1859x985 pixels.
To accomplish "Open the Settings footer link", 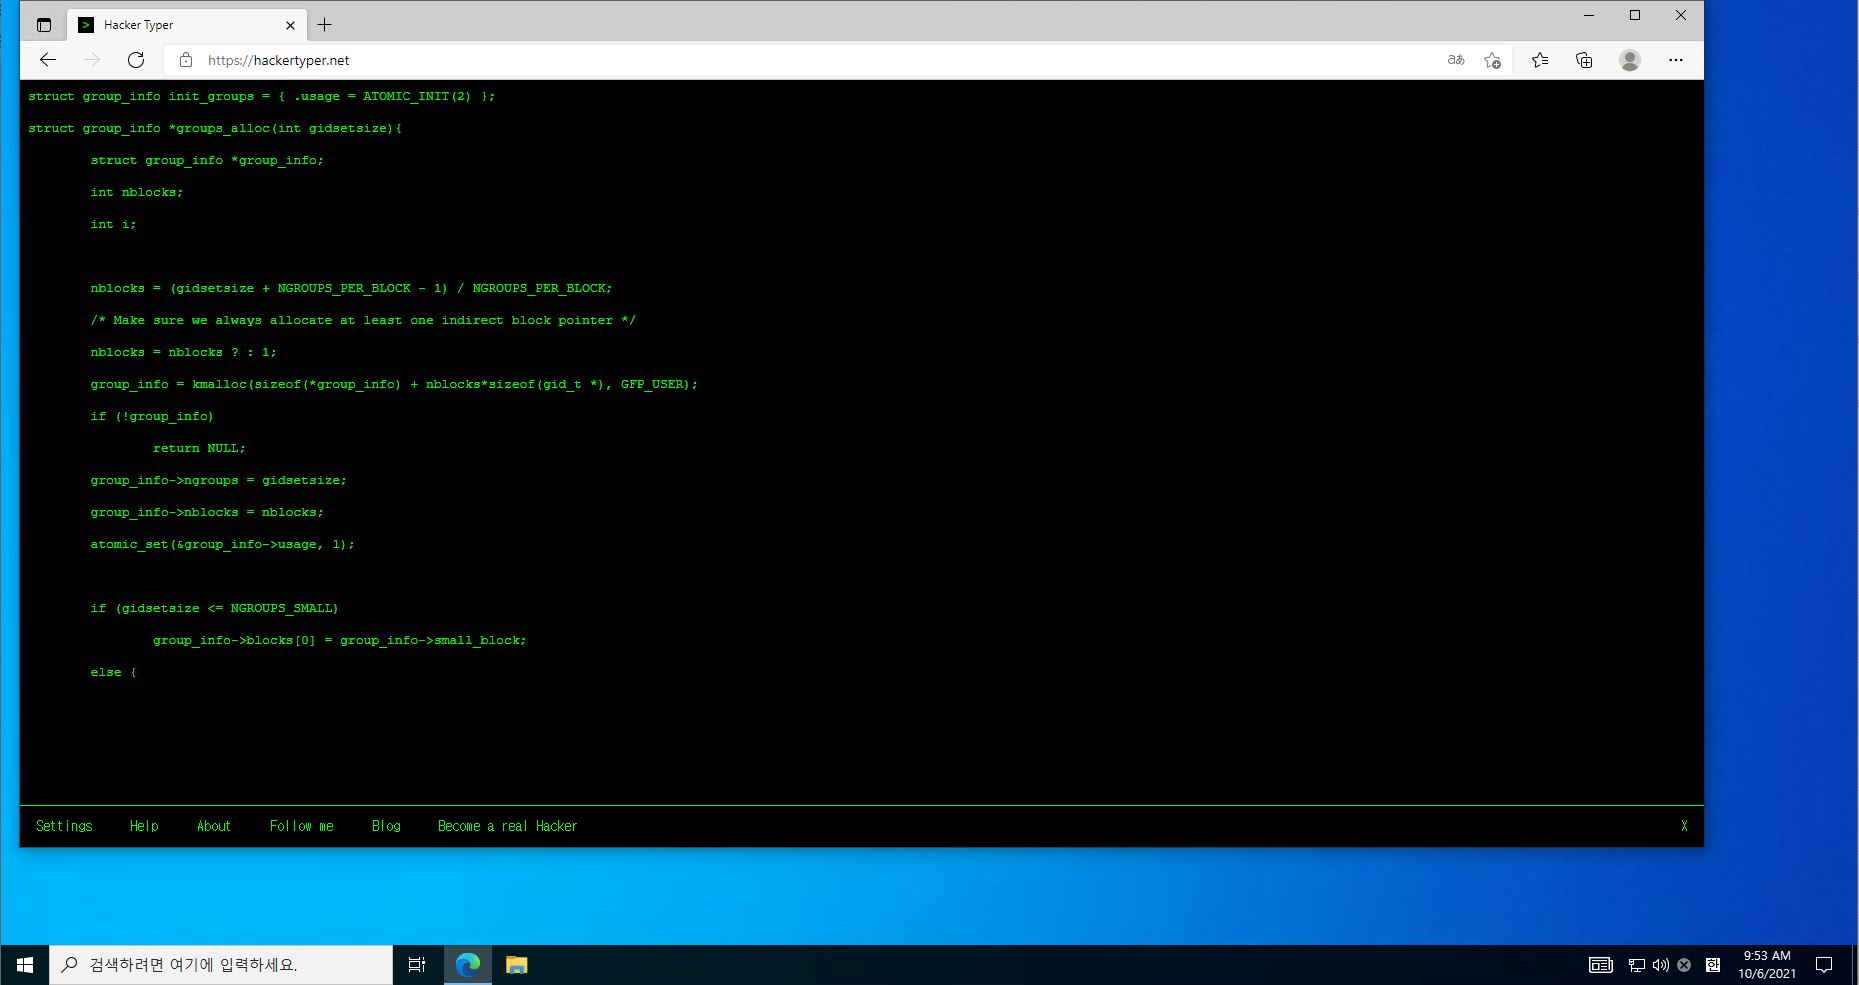I will tap(64, 826).
